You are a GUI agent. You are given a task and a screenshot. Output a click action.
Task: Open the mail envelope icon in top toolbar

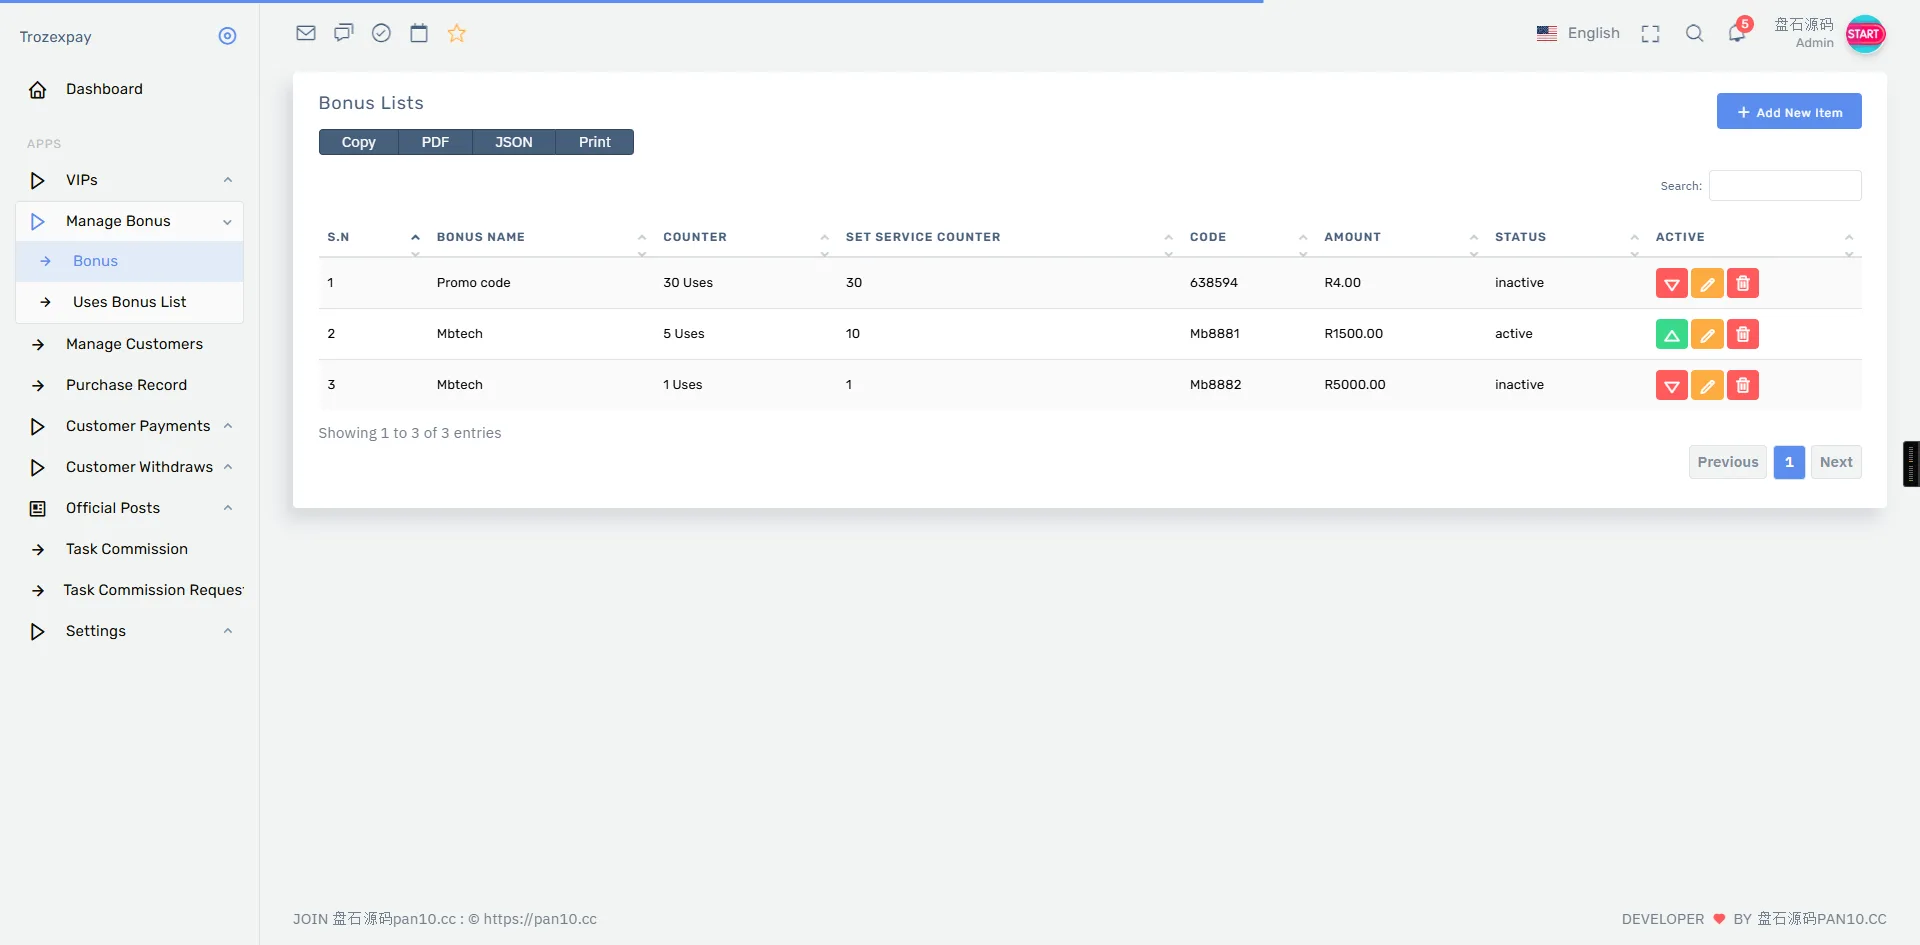click(x=306, y=33)
